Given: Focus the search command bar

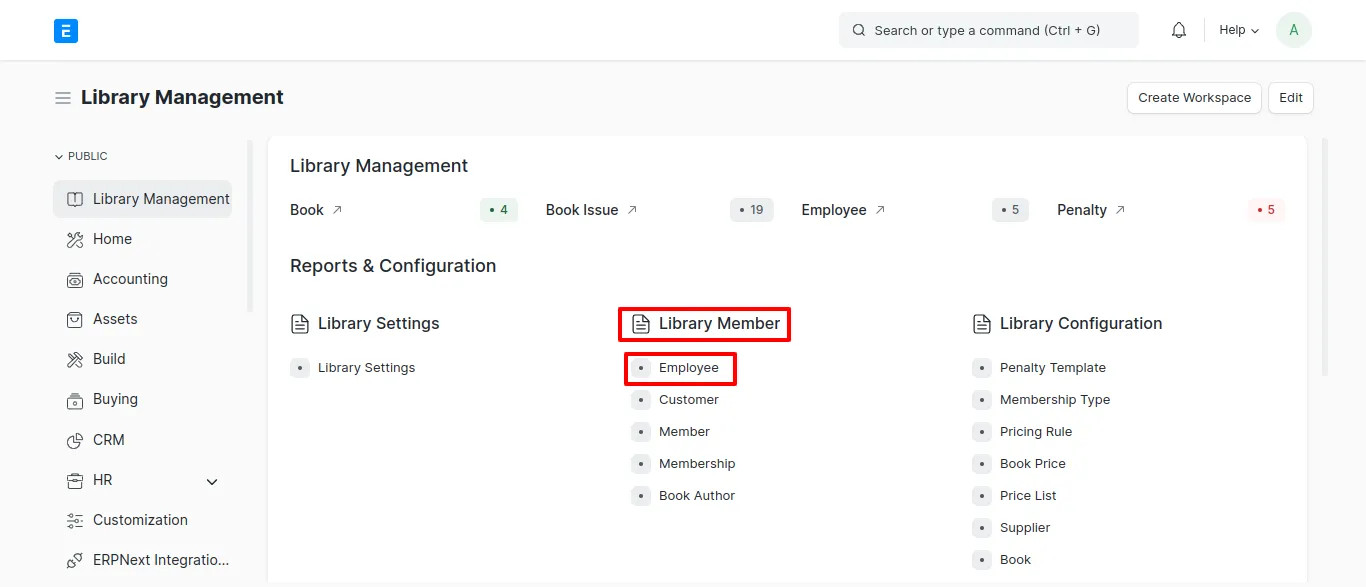Looking at the screenshot, I should 988,30.
